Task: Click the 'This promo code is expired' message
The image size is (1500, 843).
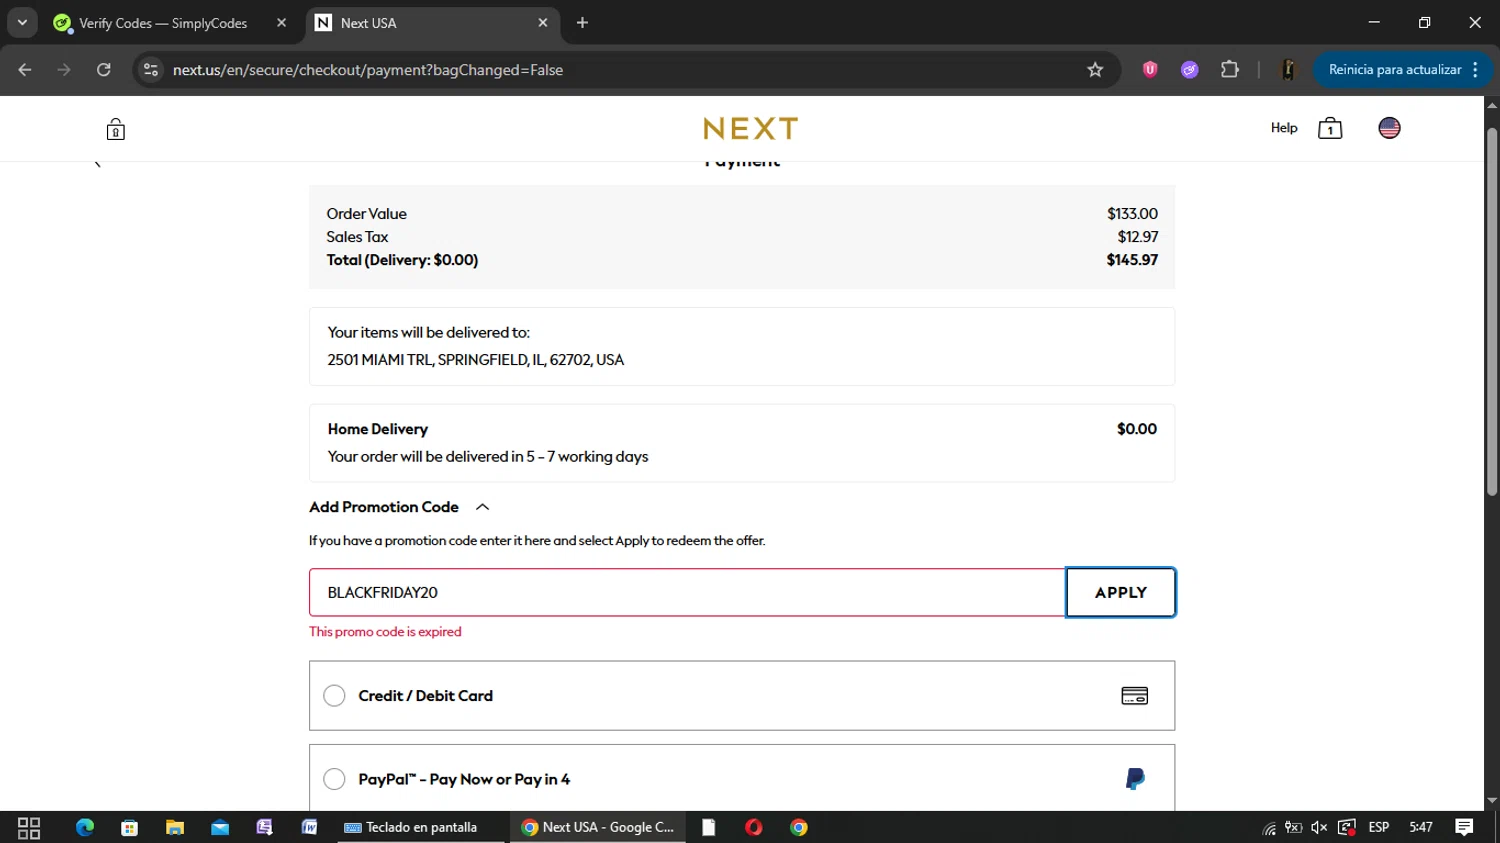Action: tap(385, 632)
